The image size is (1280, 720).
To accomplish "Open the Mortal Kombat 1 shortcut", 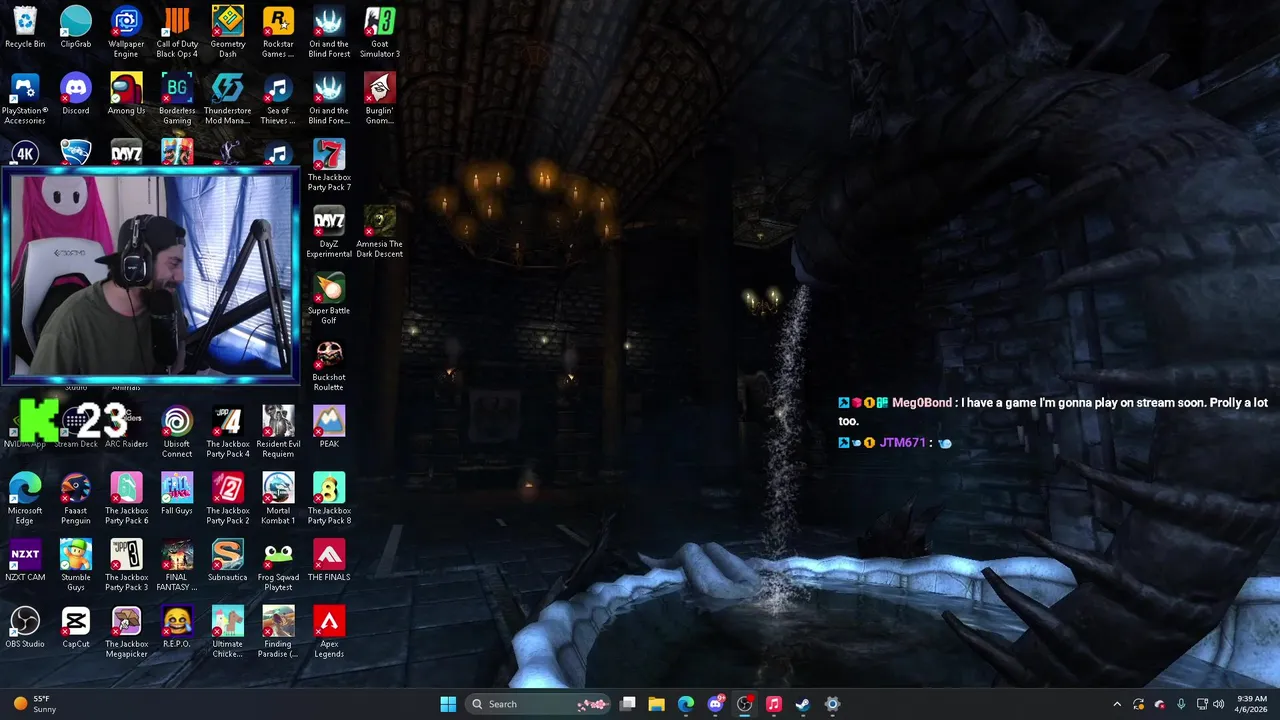I will 278,499.
